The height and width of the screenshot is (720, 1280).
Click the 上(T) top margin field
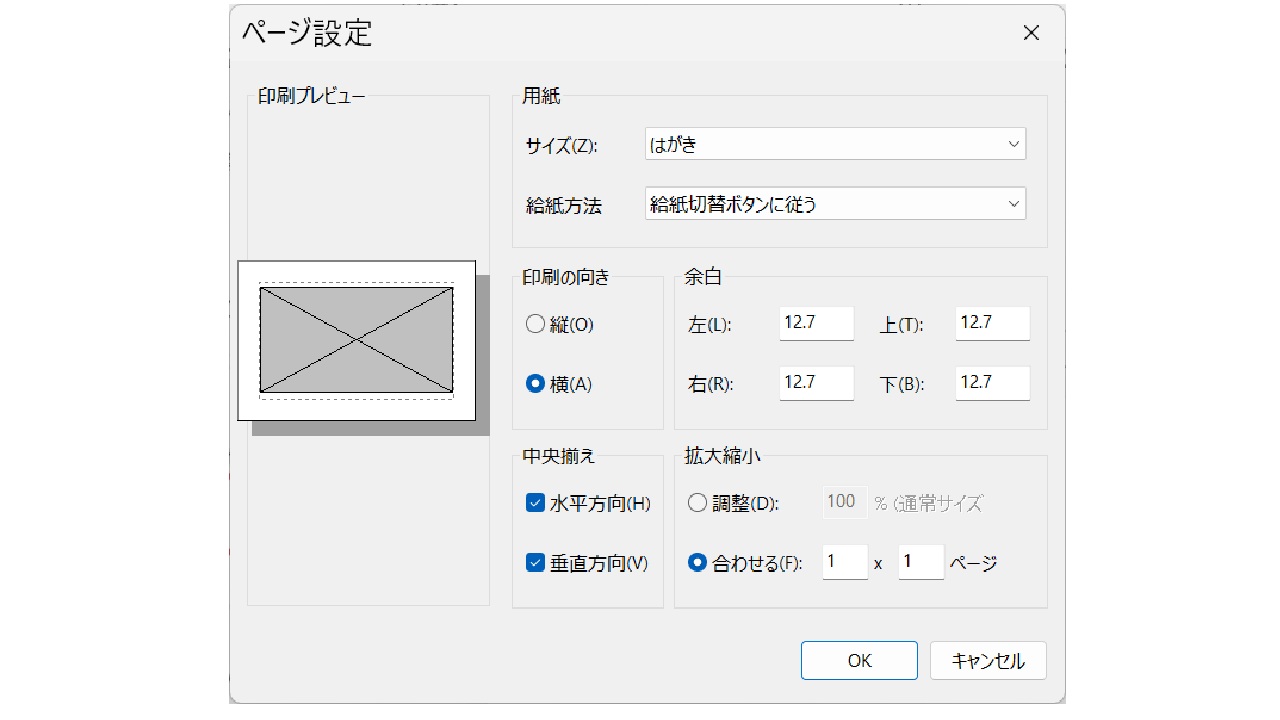tap(992, 324)
